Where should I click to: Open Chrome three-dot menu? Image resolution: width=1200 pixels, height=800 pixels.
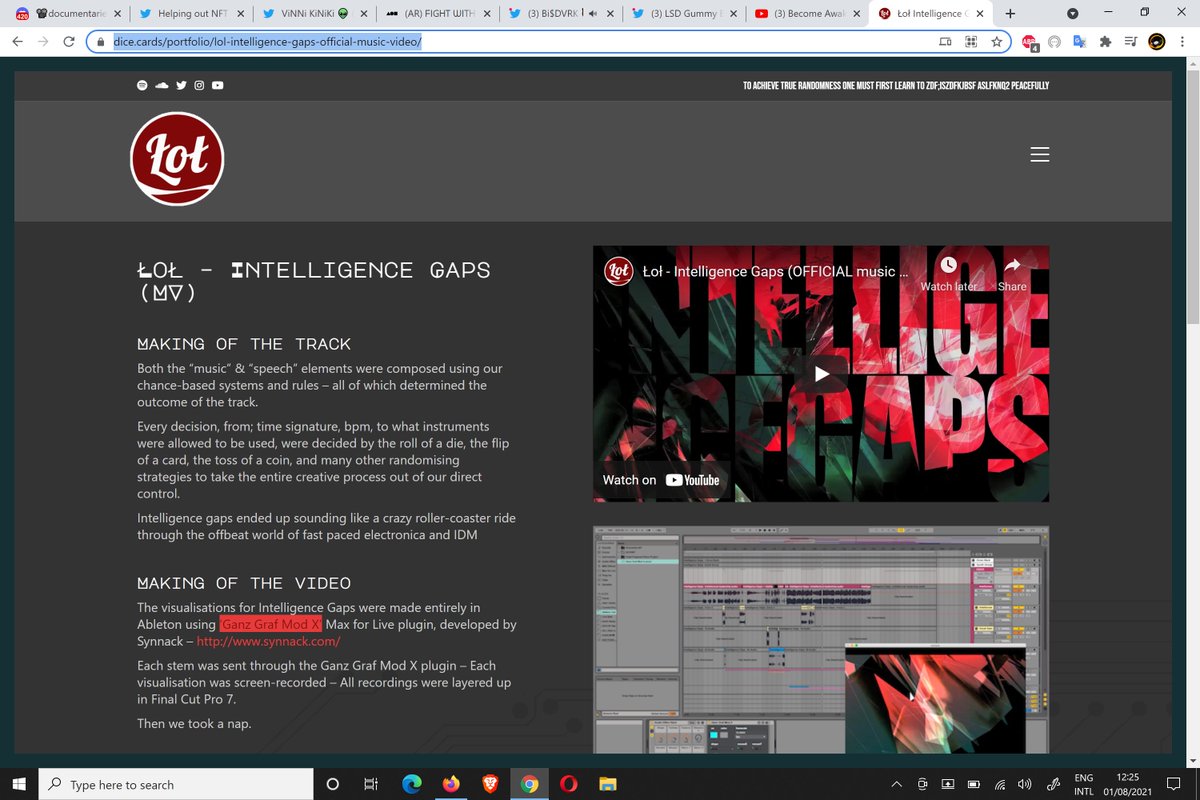[x=1183, y=42]
